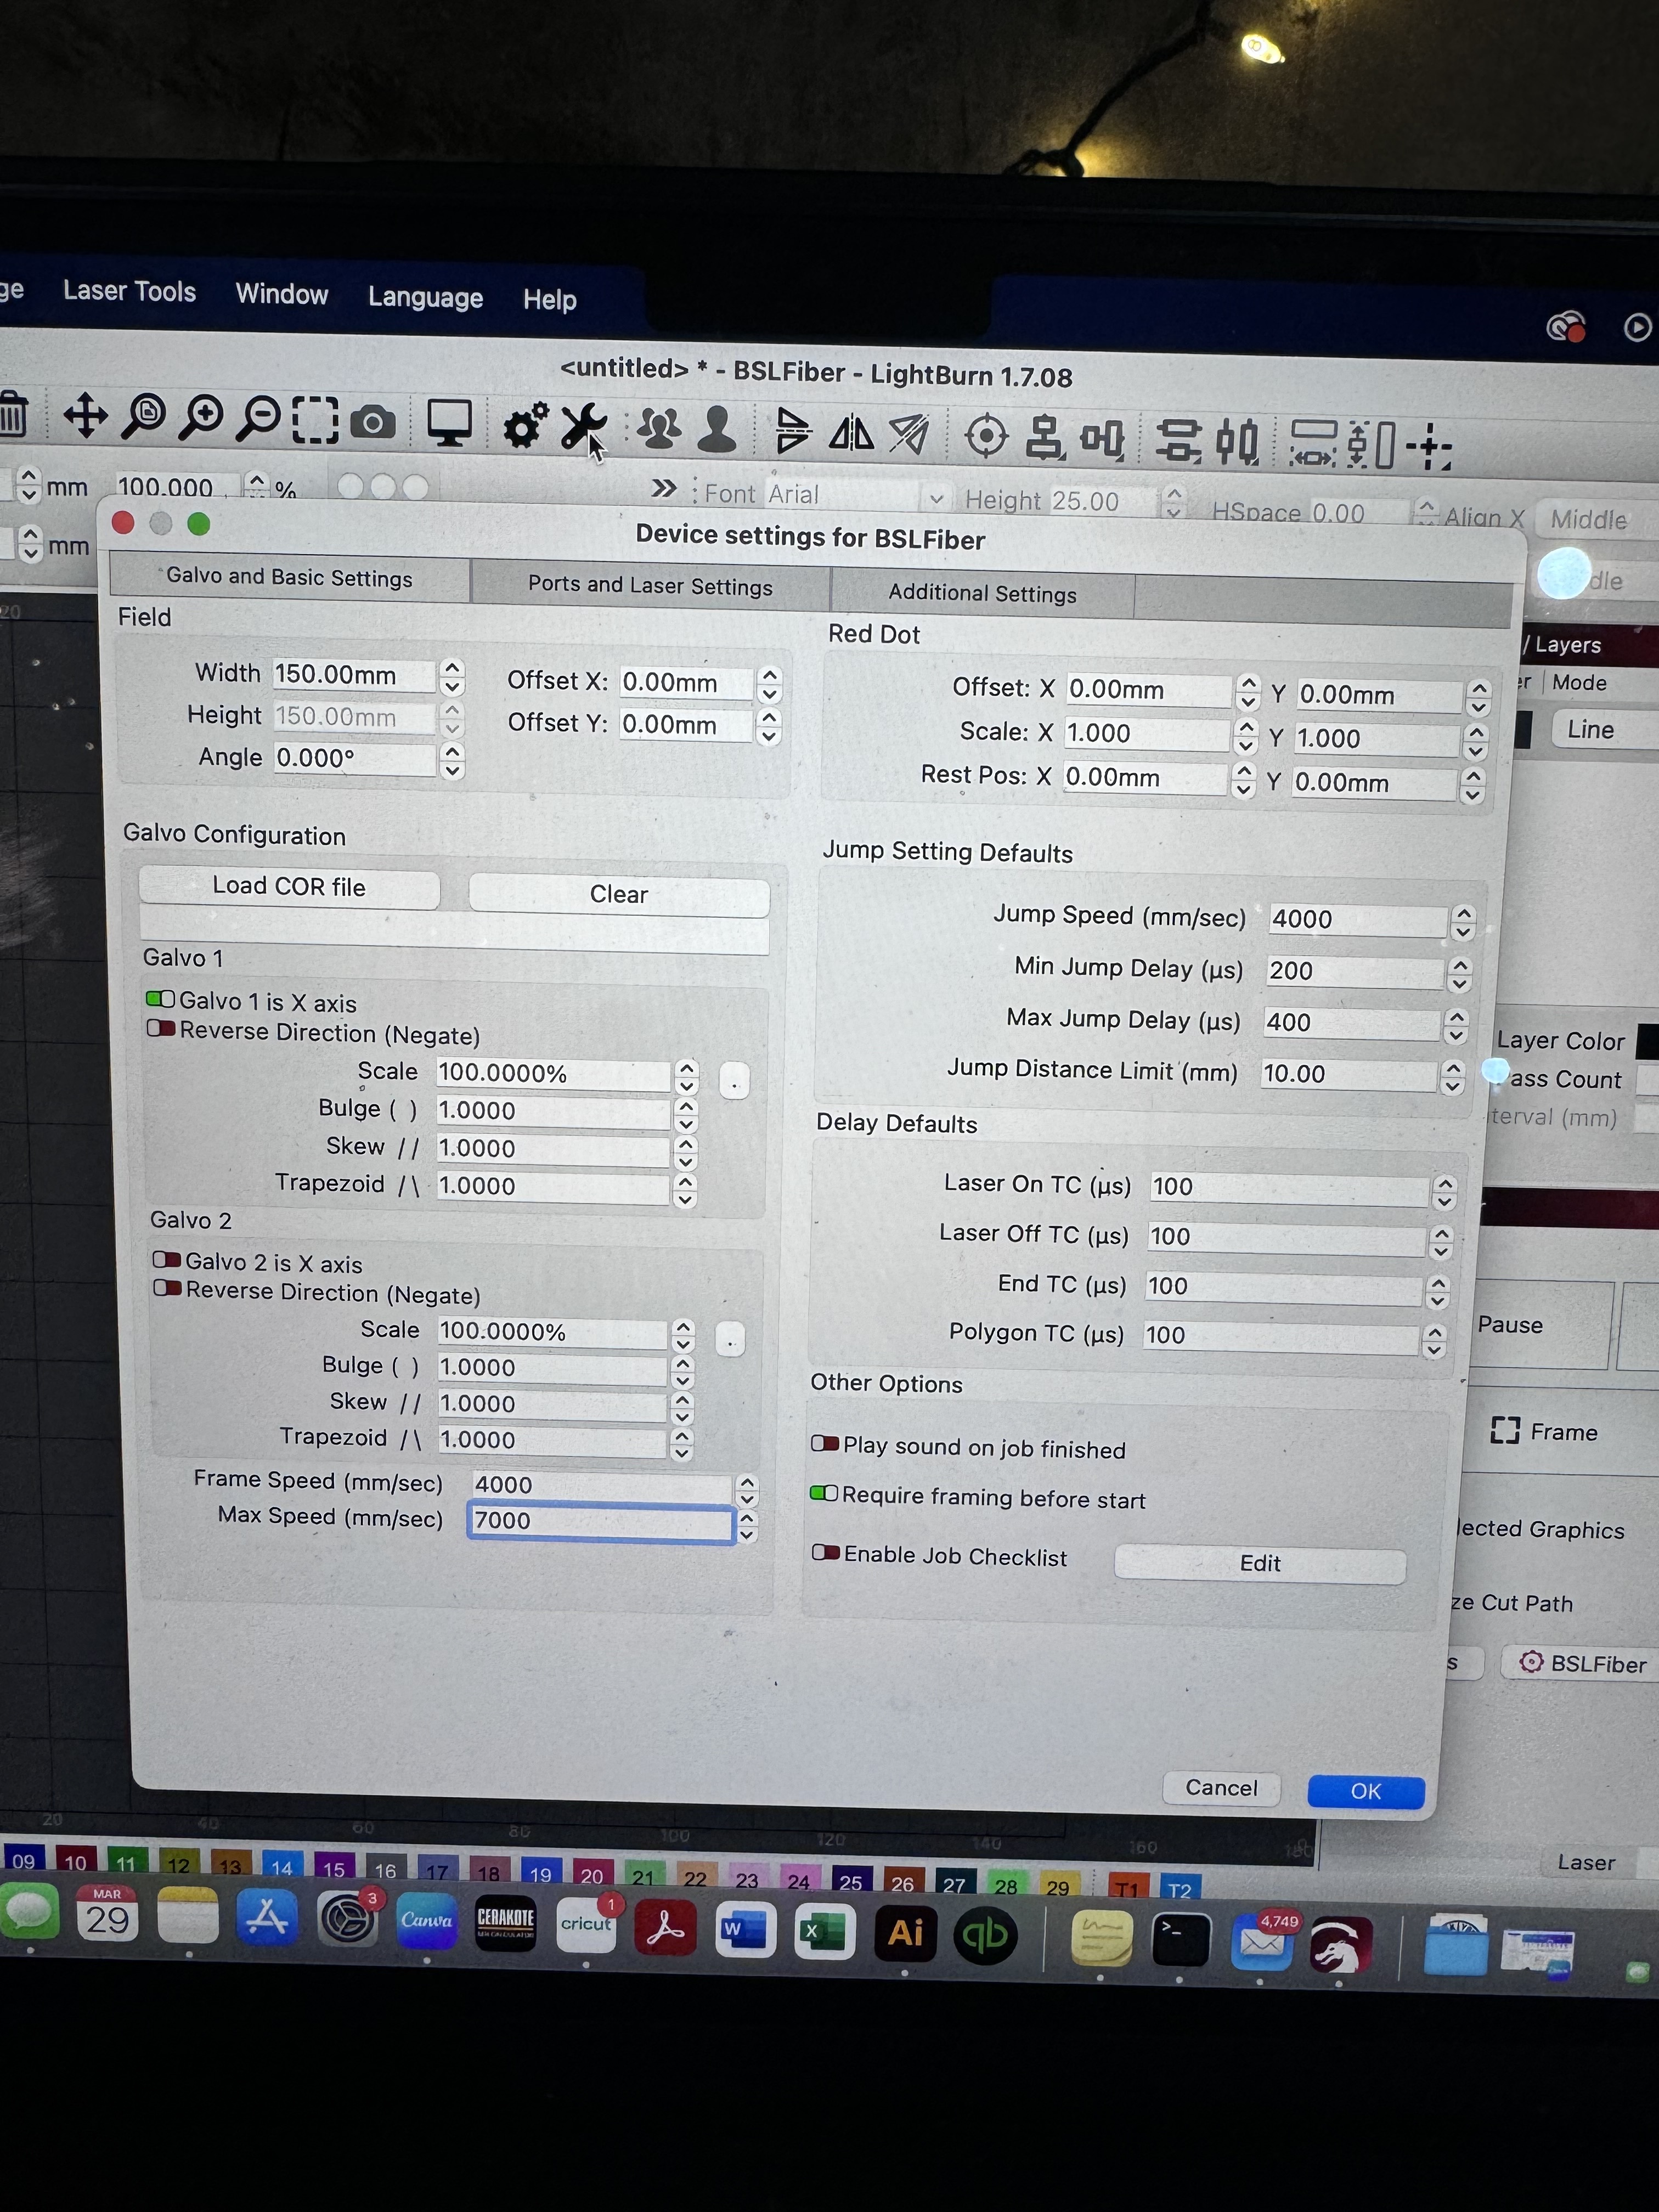The image size is (1659, 2212).
Task: Click the Galvo 1 Scale stepper
Action: (686, 1077)
